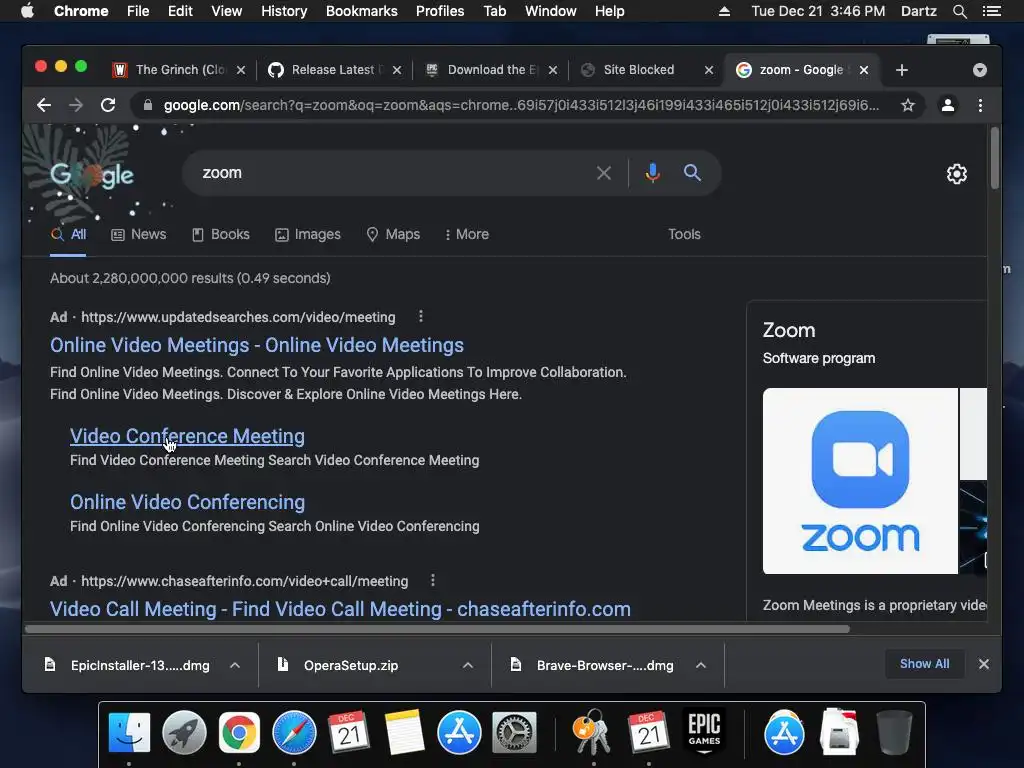1024x768 pixels.
Task: Open the Bookmarks menu
Action: [362, 11]
